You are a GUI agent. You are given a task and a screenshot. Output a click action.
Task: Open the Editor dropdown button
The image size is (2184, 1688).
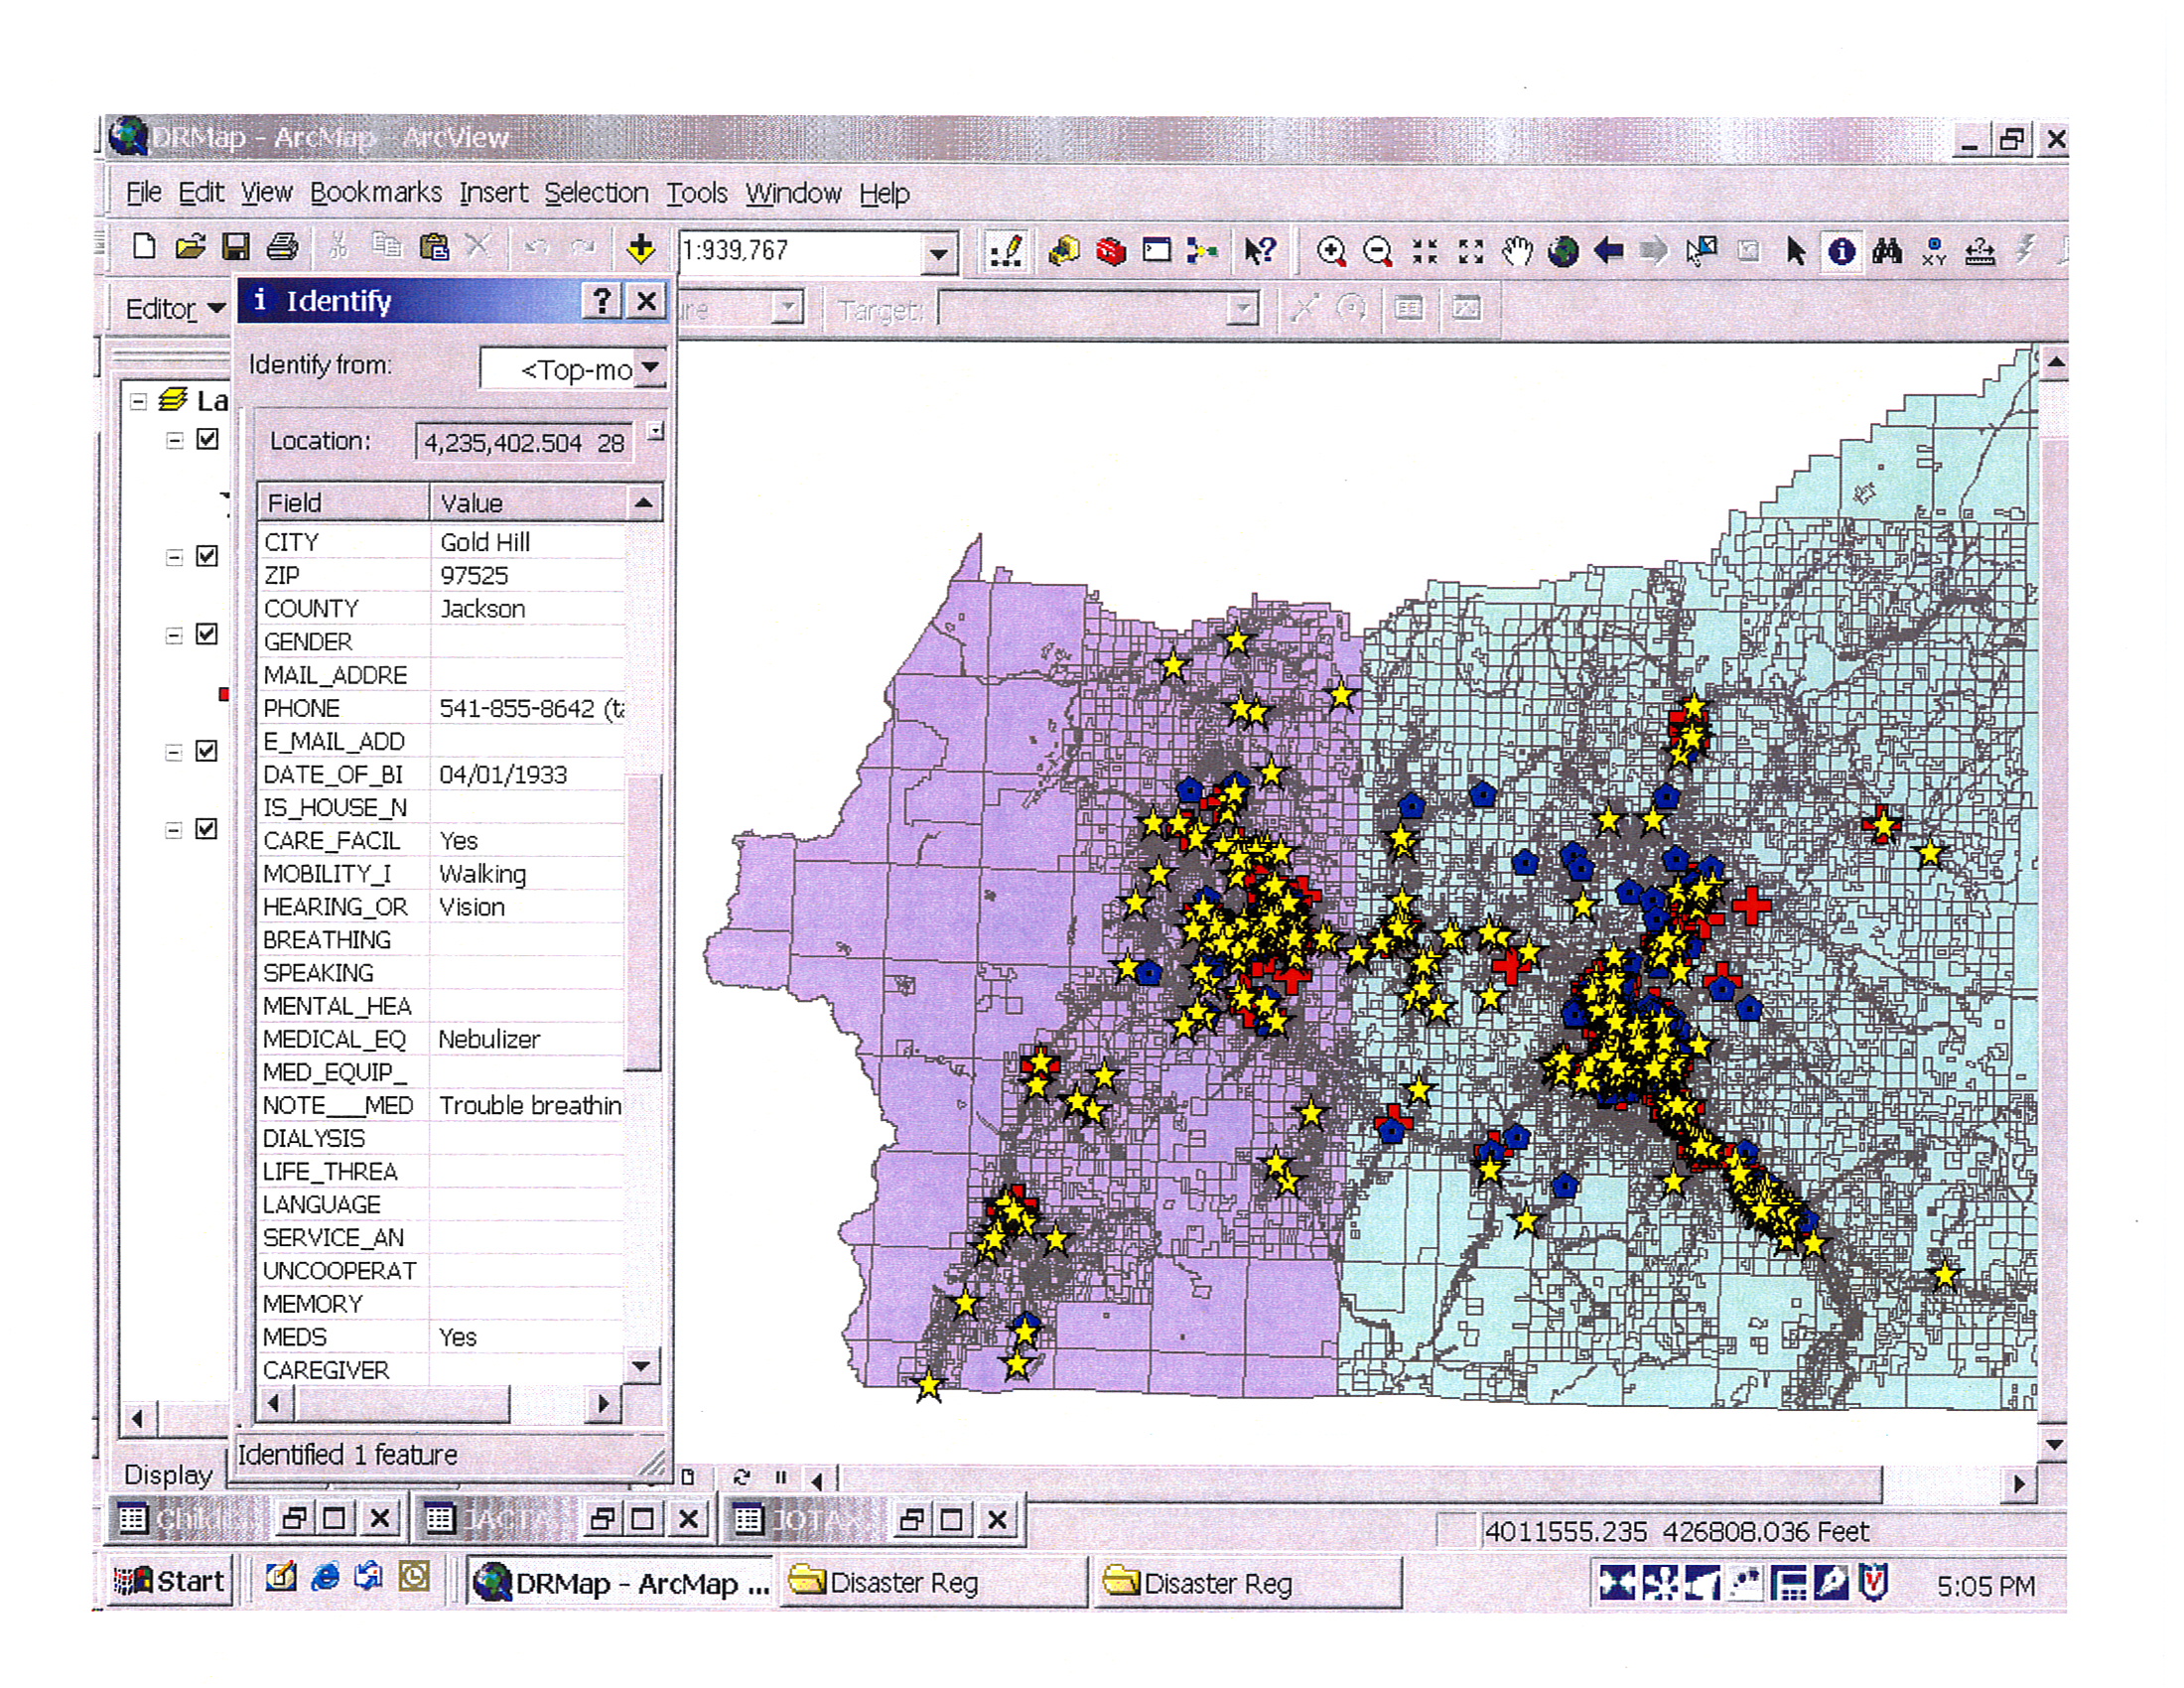coord(174,309)
